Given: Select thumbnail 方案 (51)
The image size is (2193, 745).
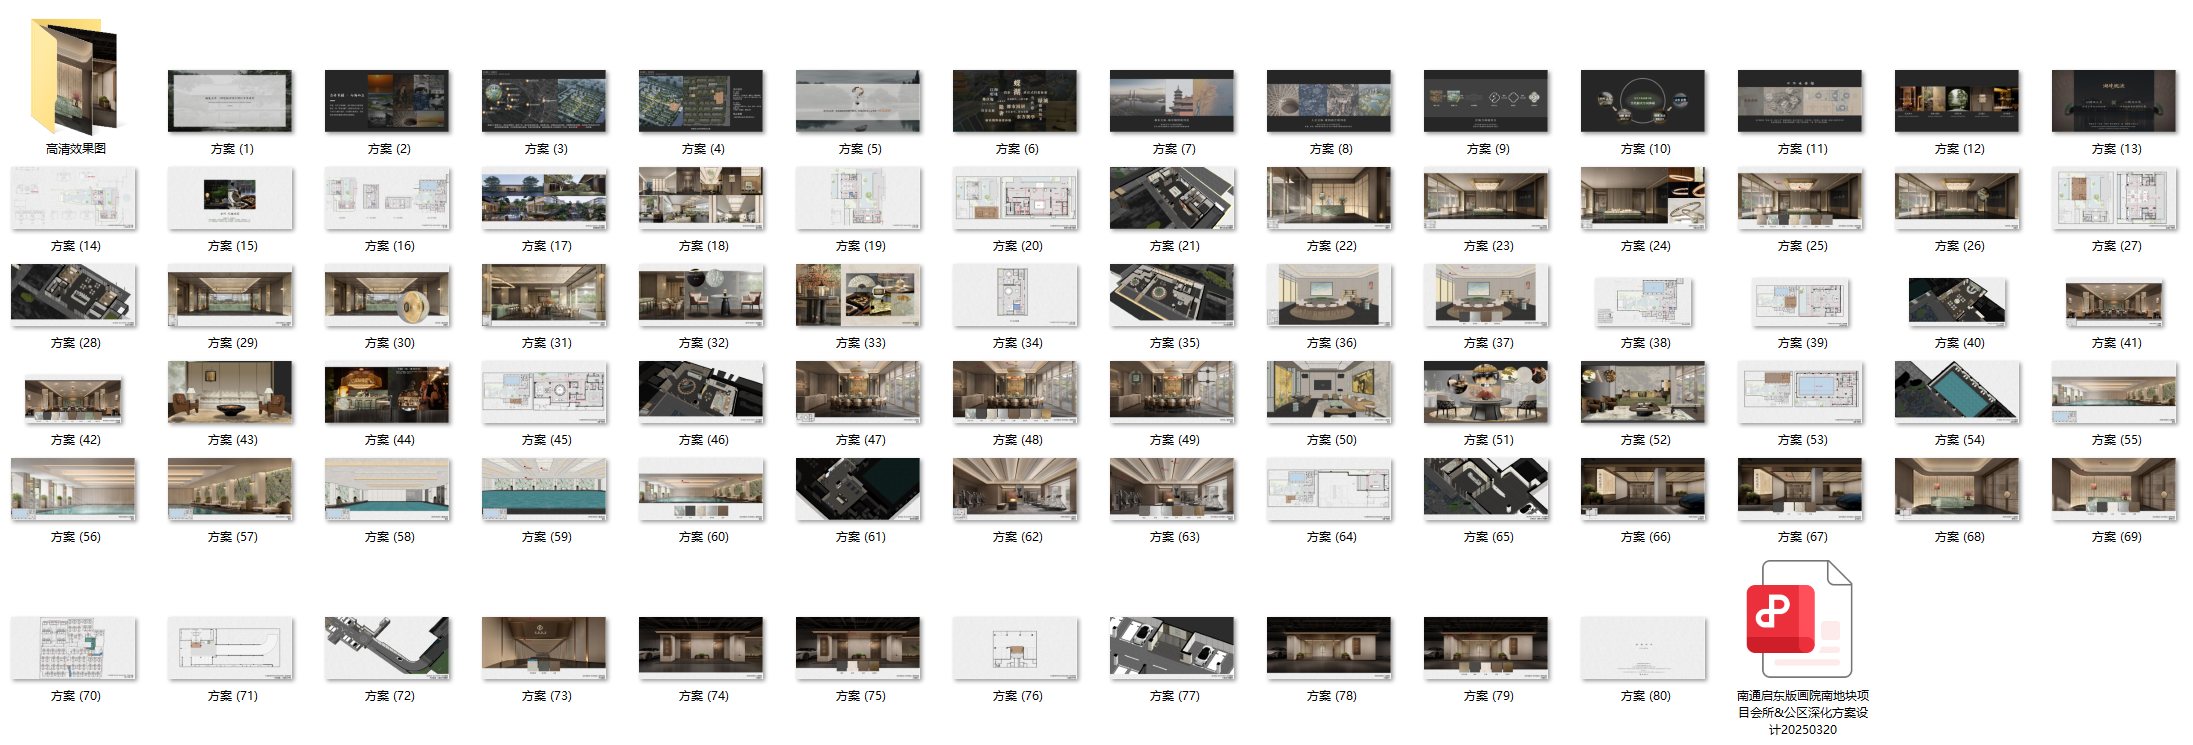Looking at the screenshot, I should click(1486, 392).
